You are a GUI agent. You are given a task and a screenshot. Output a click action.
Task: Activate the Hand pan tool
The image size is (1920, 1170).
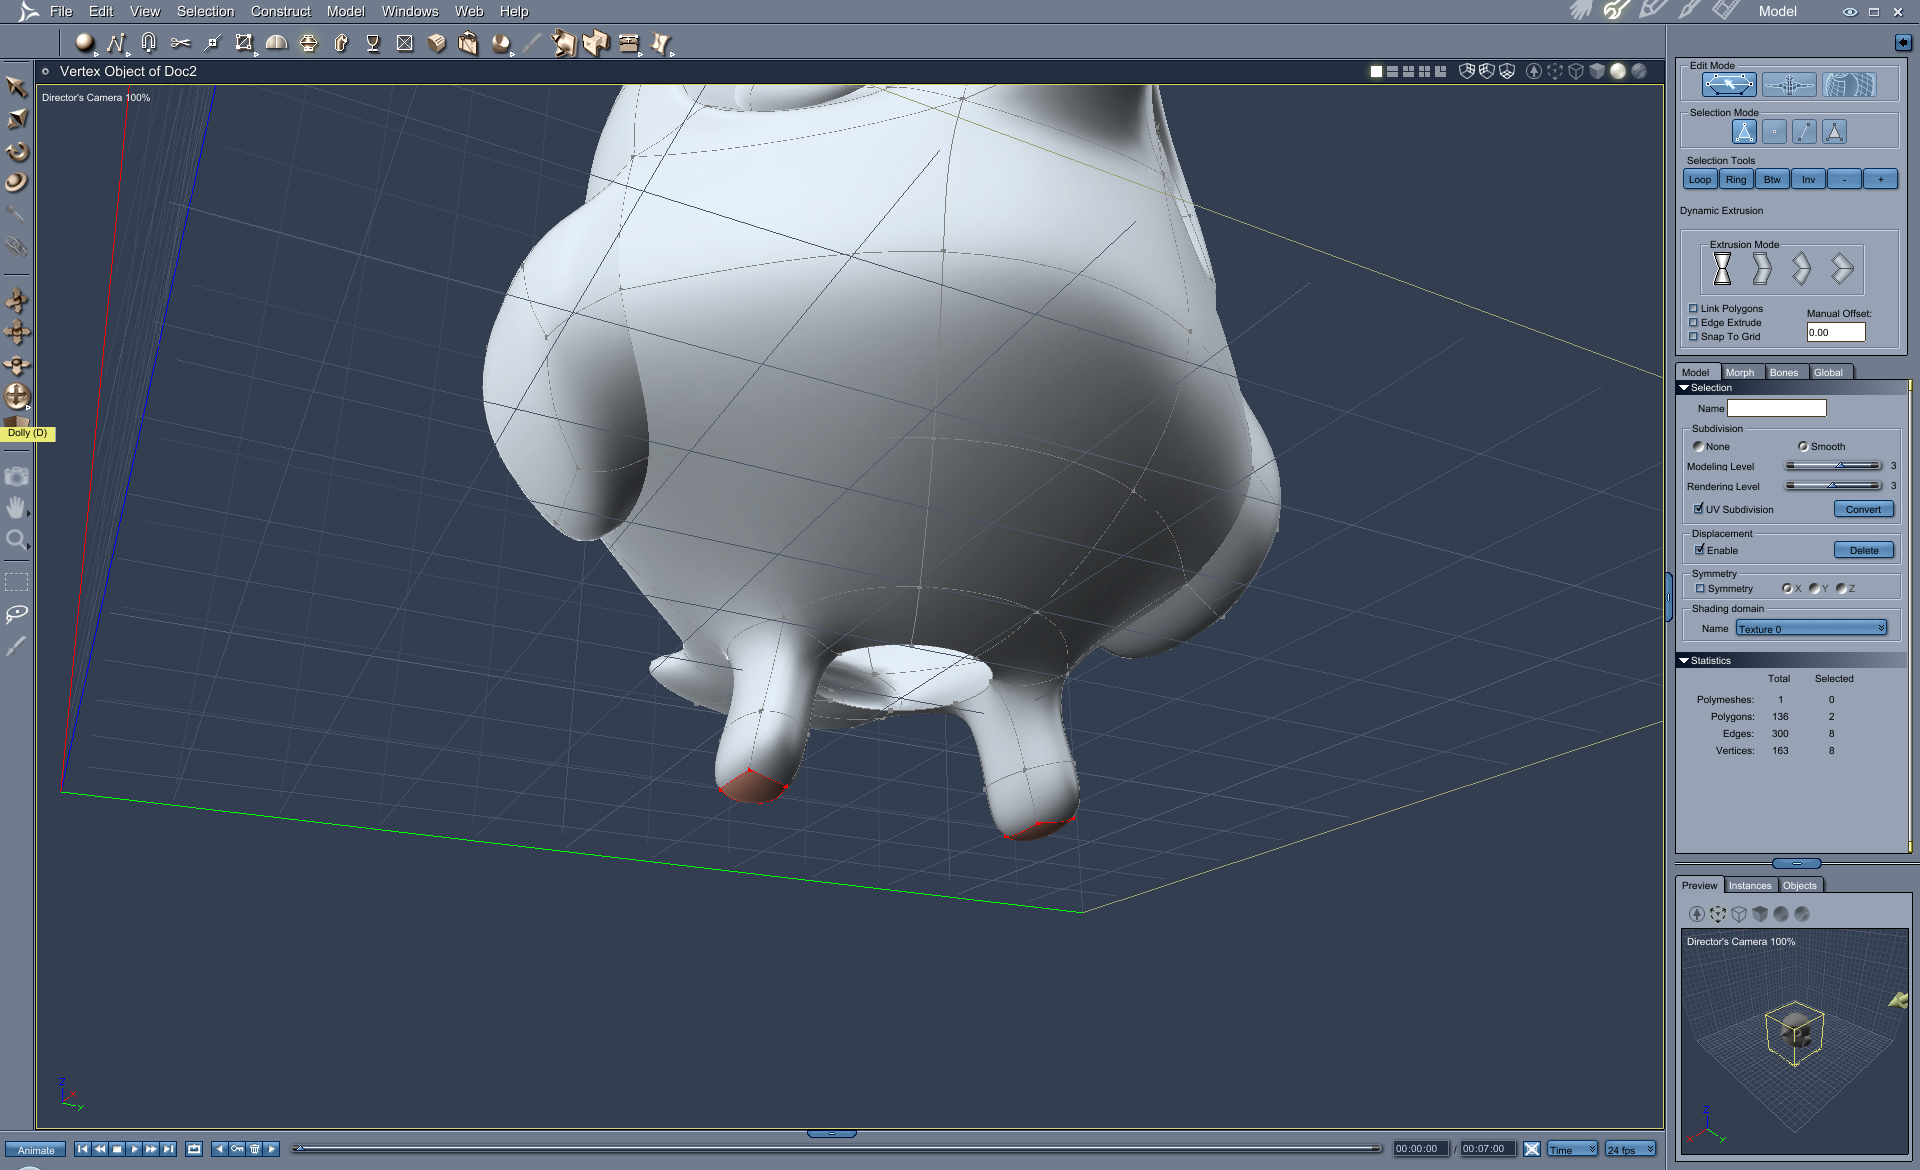(x=17, y=508)
